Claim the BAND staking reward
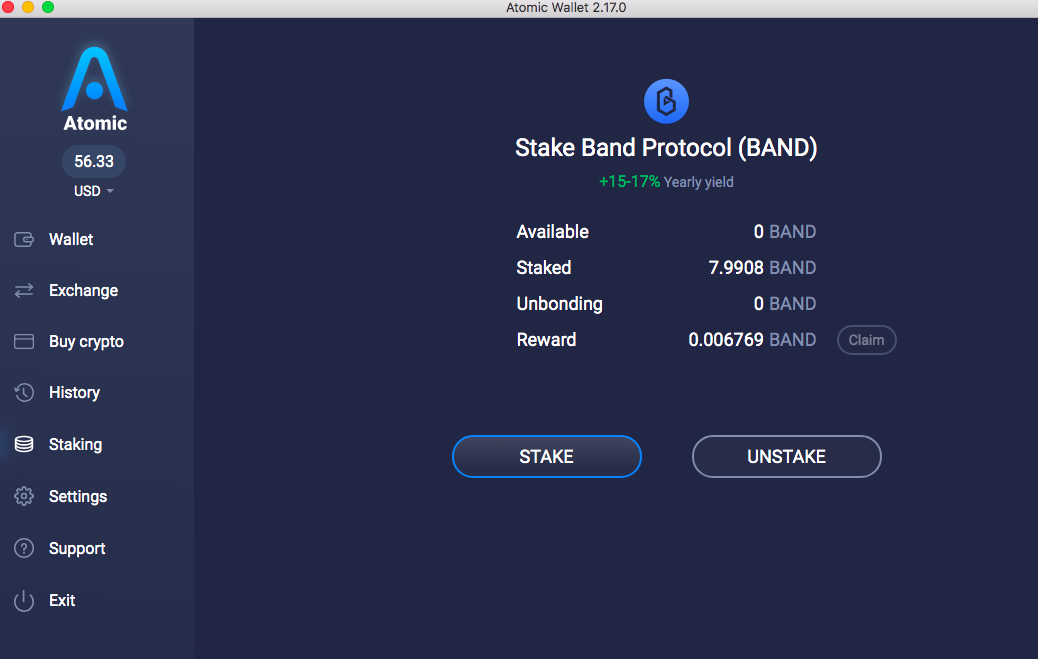The height and width of the screenshot is (659, 1038). pos(867,340)
